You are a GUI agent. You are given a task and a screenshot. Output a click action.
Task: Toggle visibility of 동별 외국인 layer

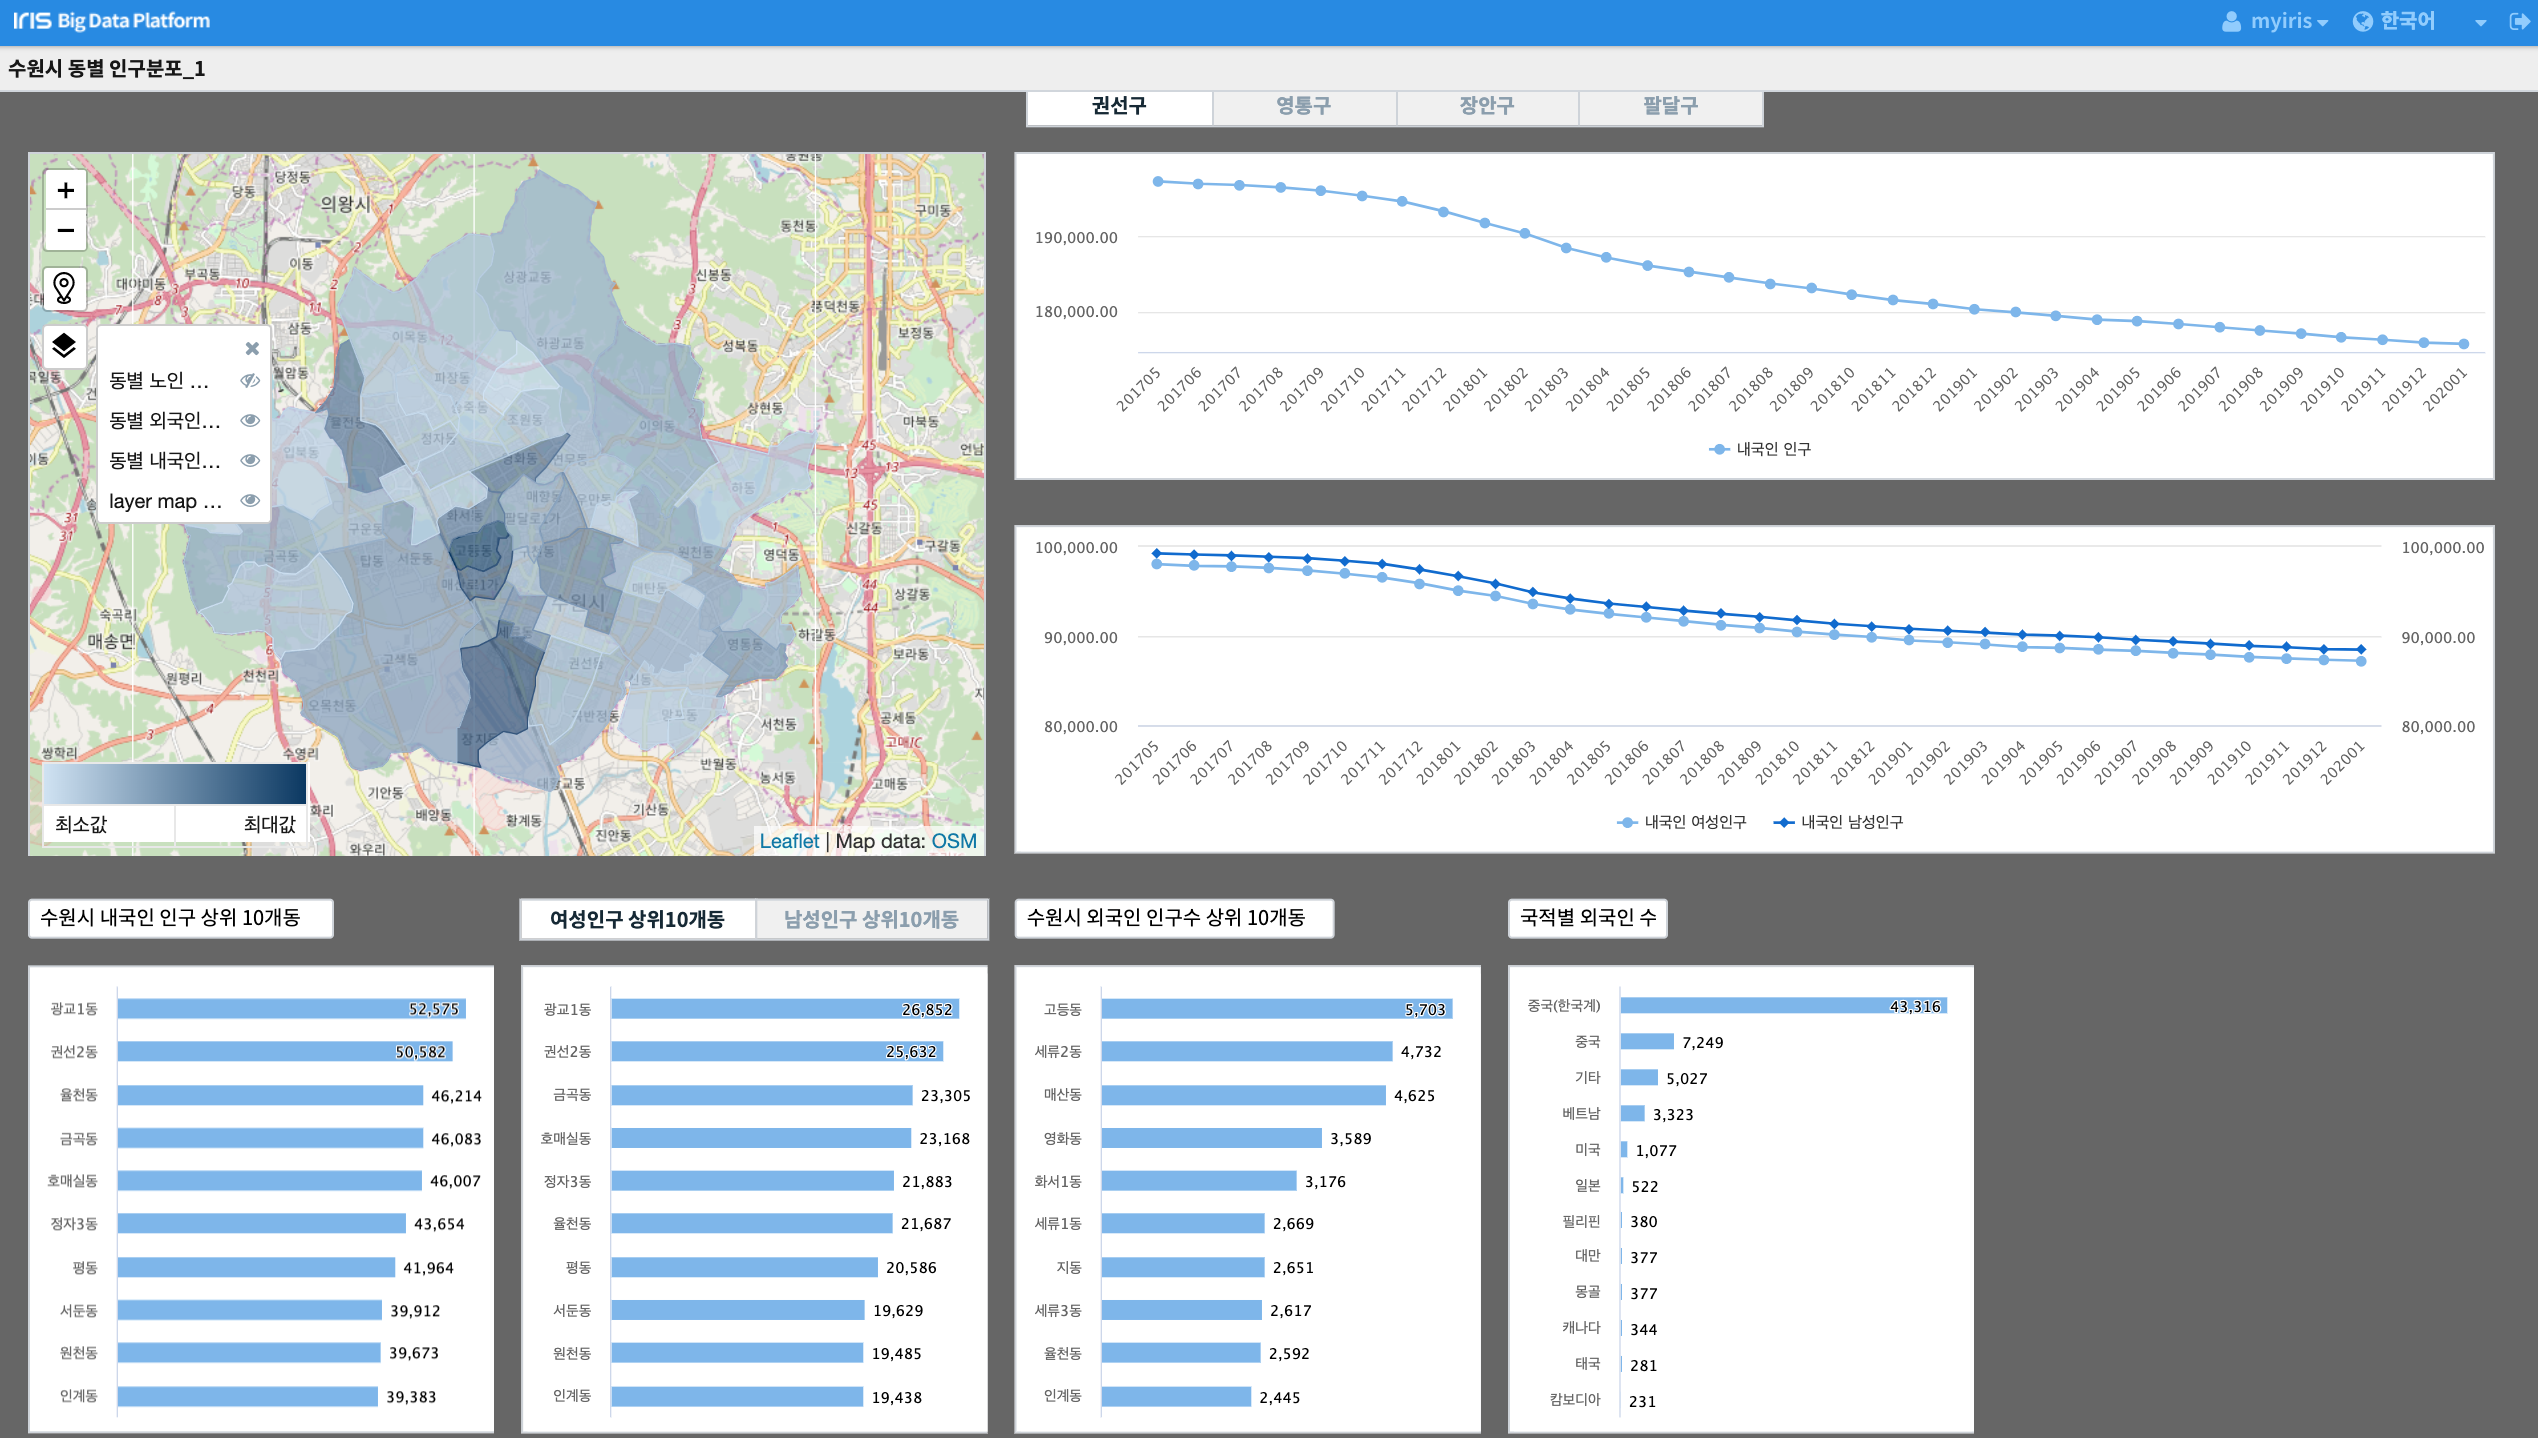[250, 420]
